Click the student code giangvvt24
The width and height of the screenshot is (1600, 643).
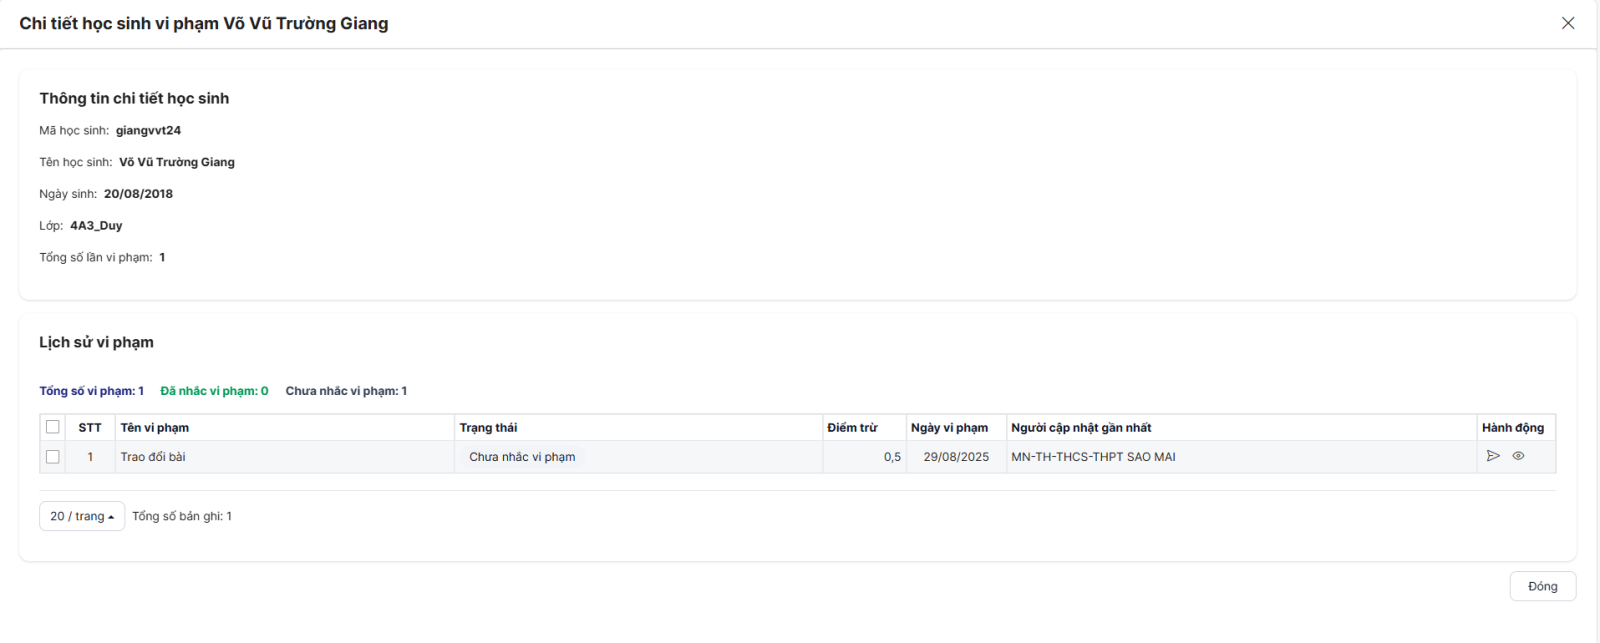[x=148, y=130]
